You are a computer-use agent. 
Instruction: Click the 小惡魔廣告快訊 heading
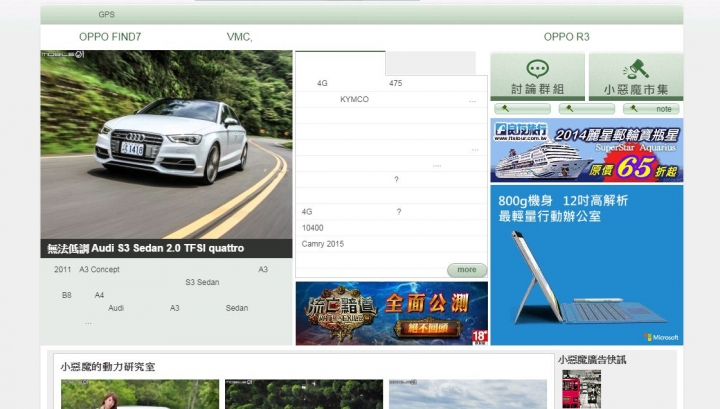click(592, 359)
